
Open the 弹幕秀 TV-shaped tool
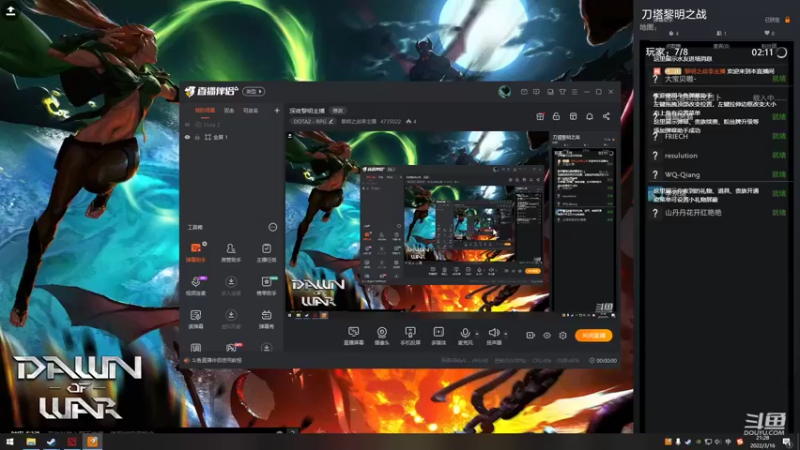pos(266,318)
